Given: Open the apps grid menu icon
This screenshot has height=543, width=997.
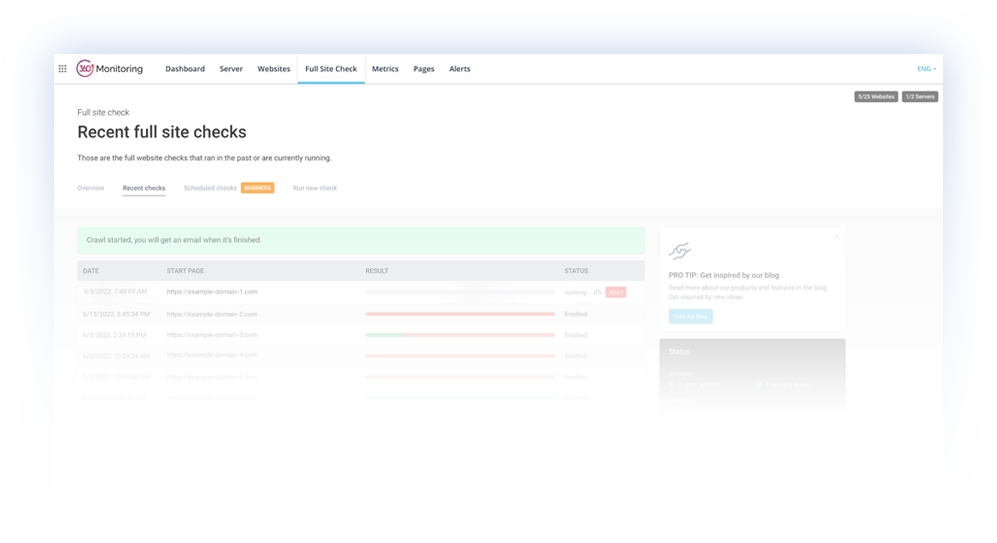Looking at the screenshot, I should click(63, 69).
